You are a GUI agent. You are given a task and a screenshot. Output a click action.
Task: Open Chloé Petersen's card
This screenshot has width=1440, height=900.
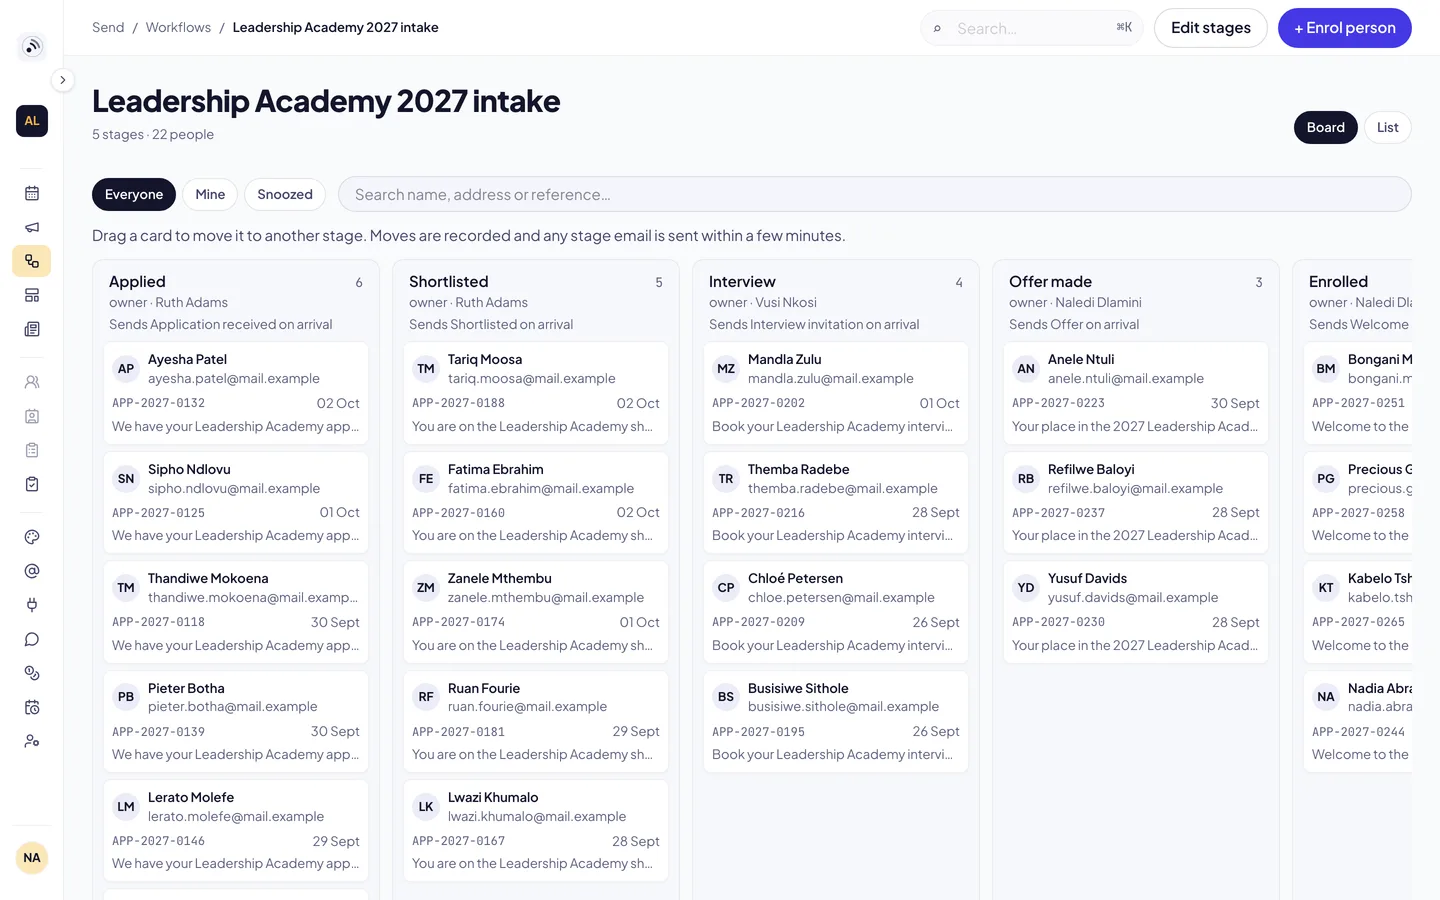836,612
